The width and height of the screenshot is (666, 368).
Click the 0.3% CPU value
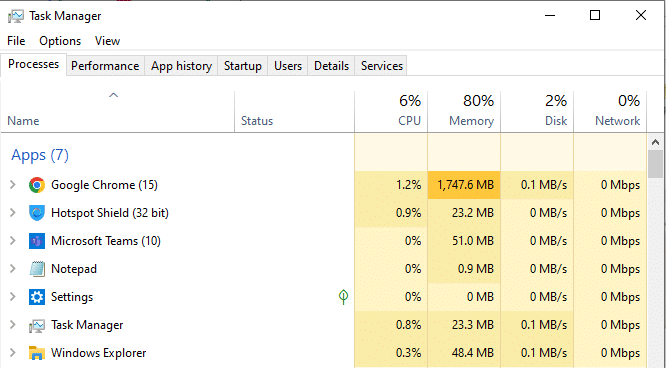[x=409, y=353]
